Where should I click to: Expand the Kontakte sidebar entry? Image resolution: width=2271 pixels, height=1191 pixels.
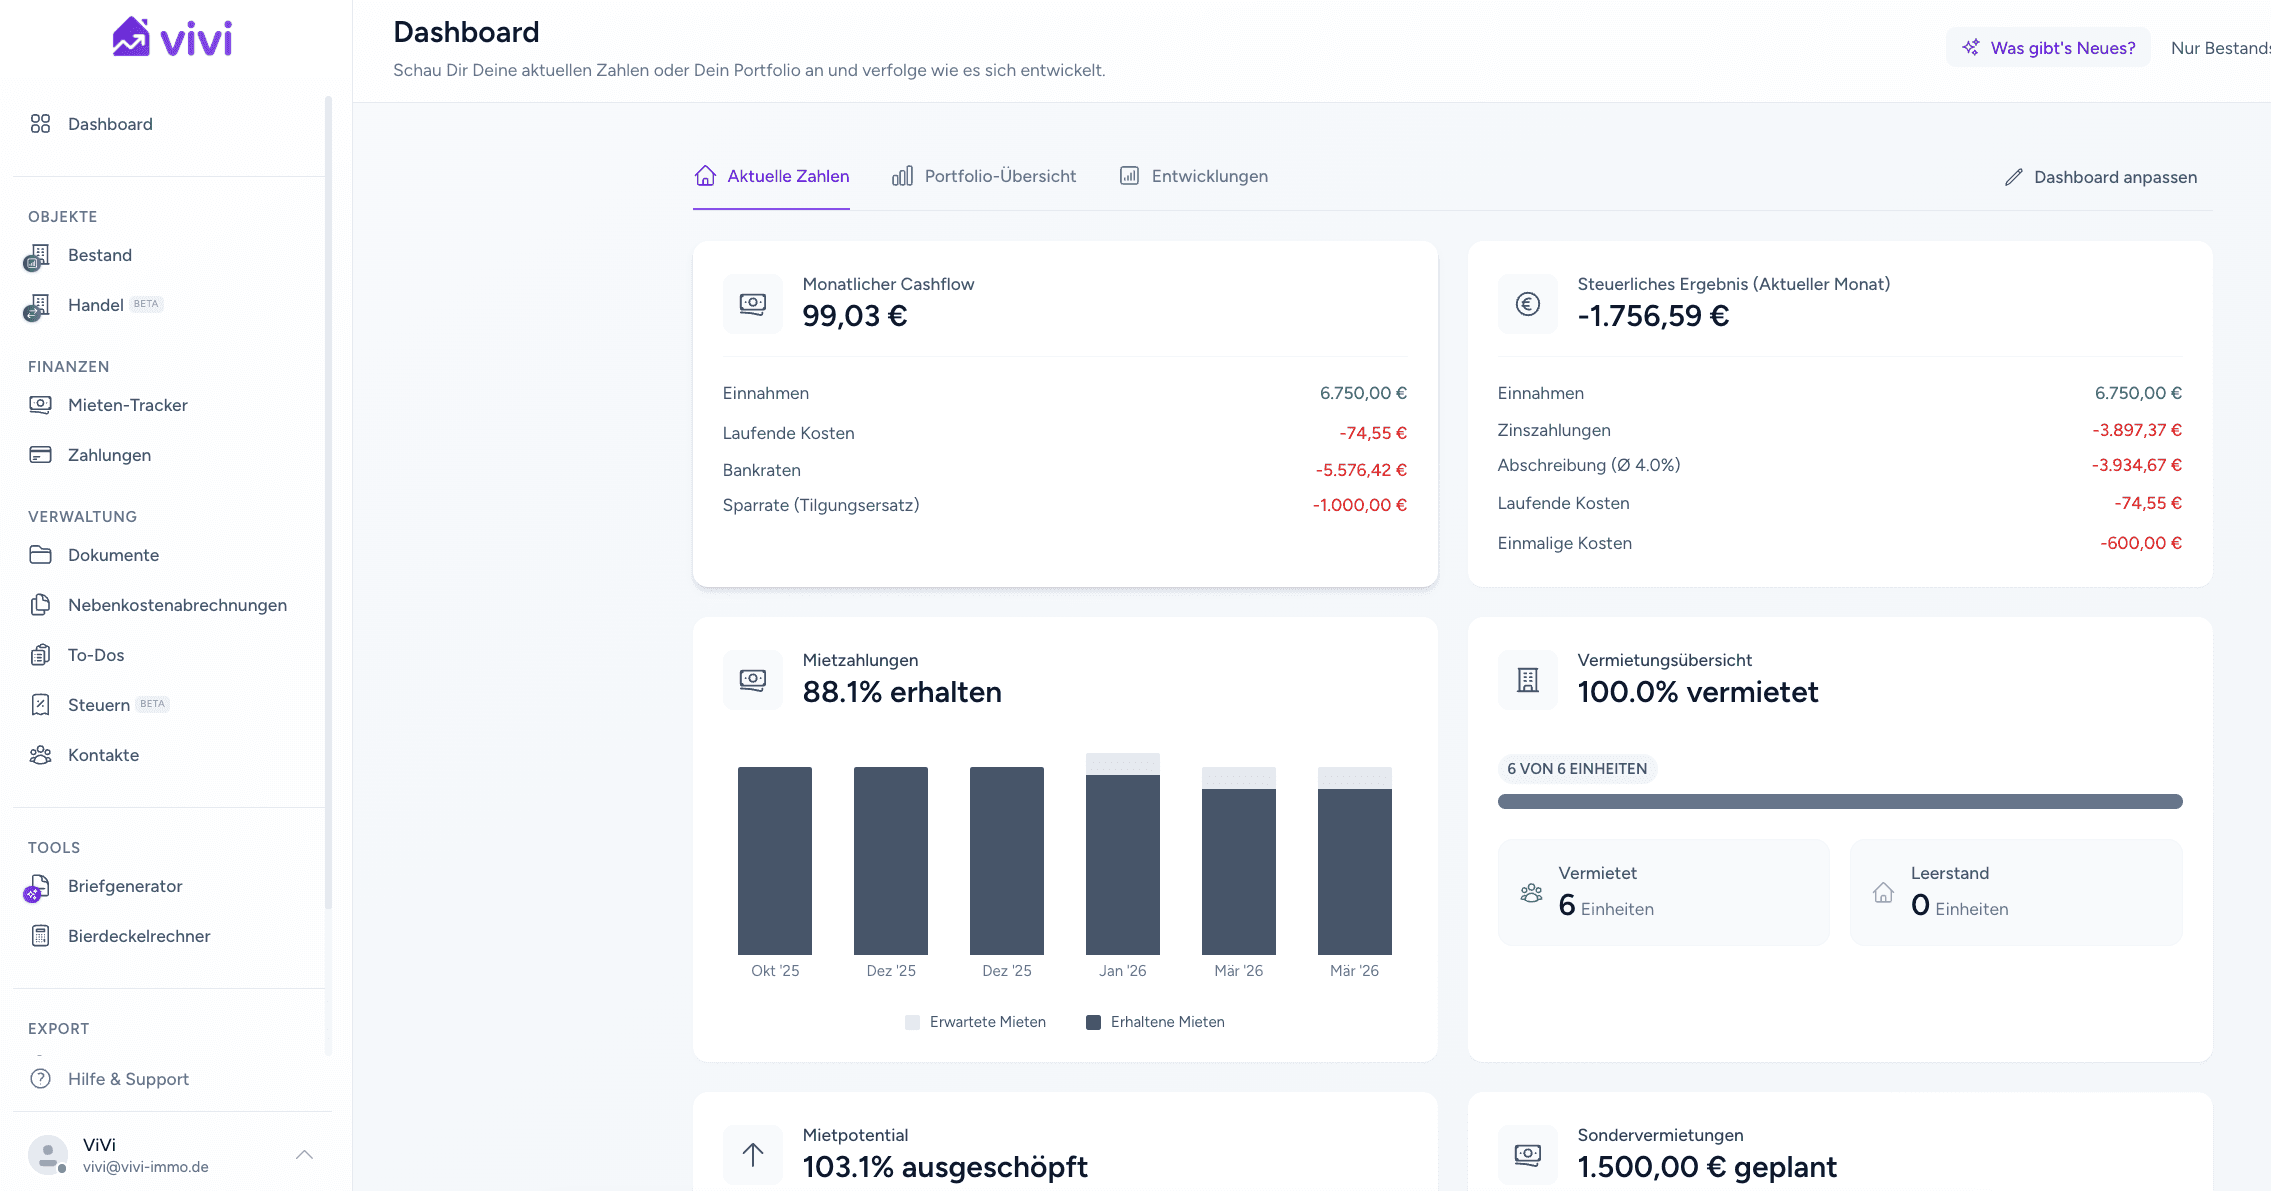pyautogui.click(x=103, y=755)
